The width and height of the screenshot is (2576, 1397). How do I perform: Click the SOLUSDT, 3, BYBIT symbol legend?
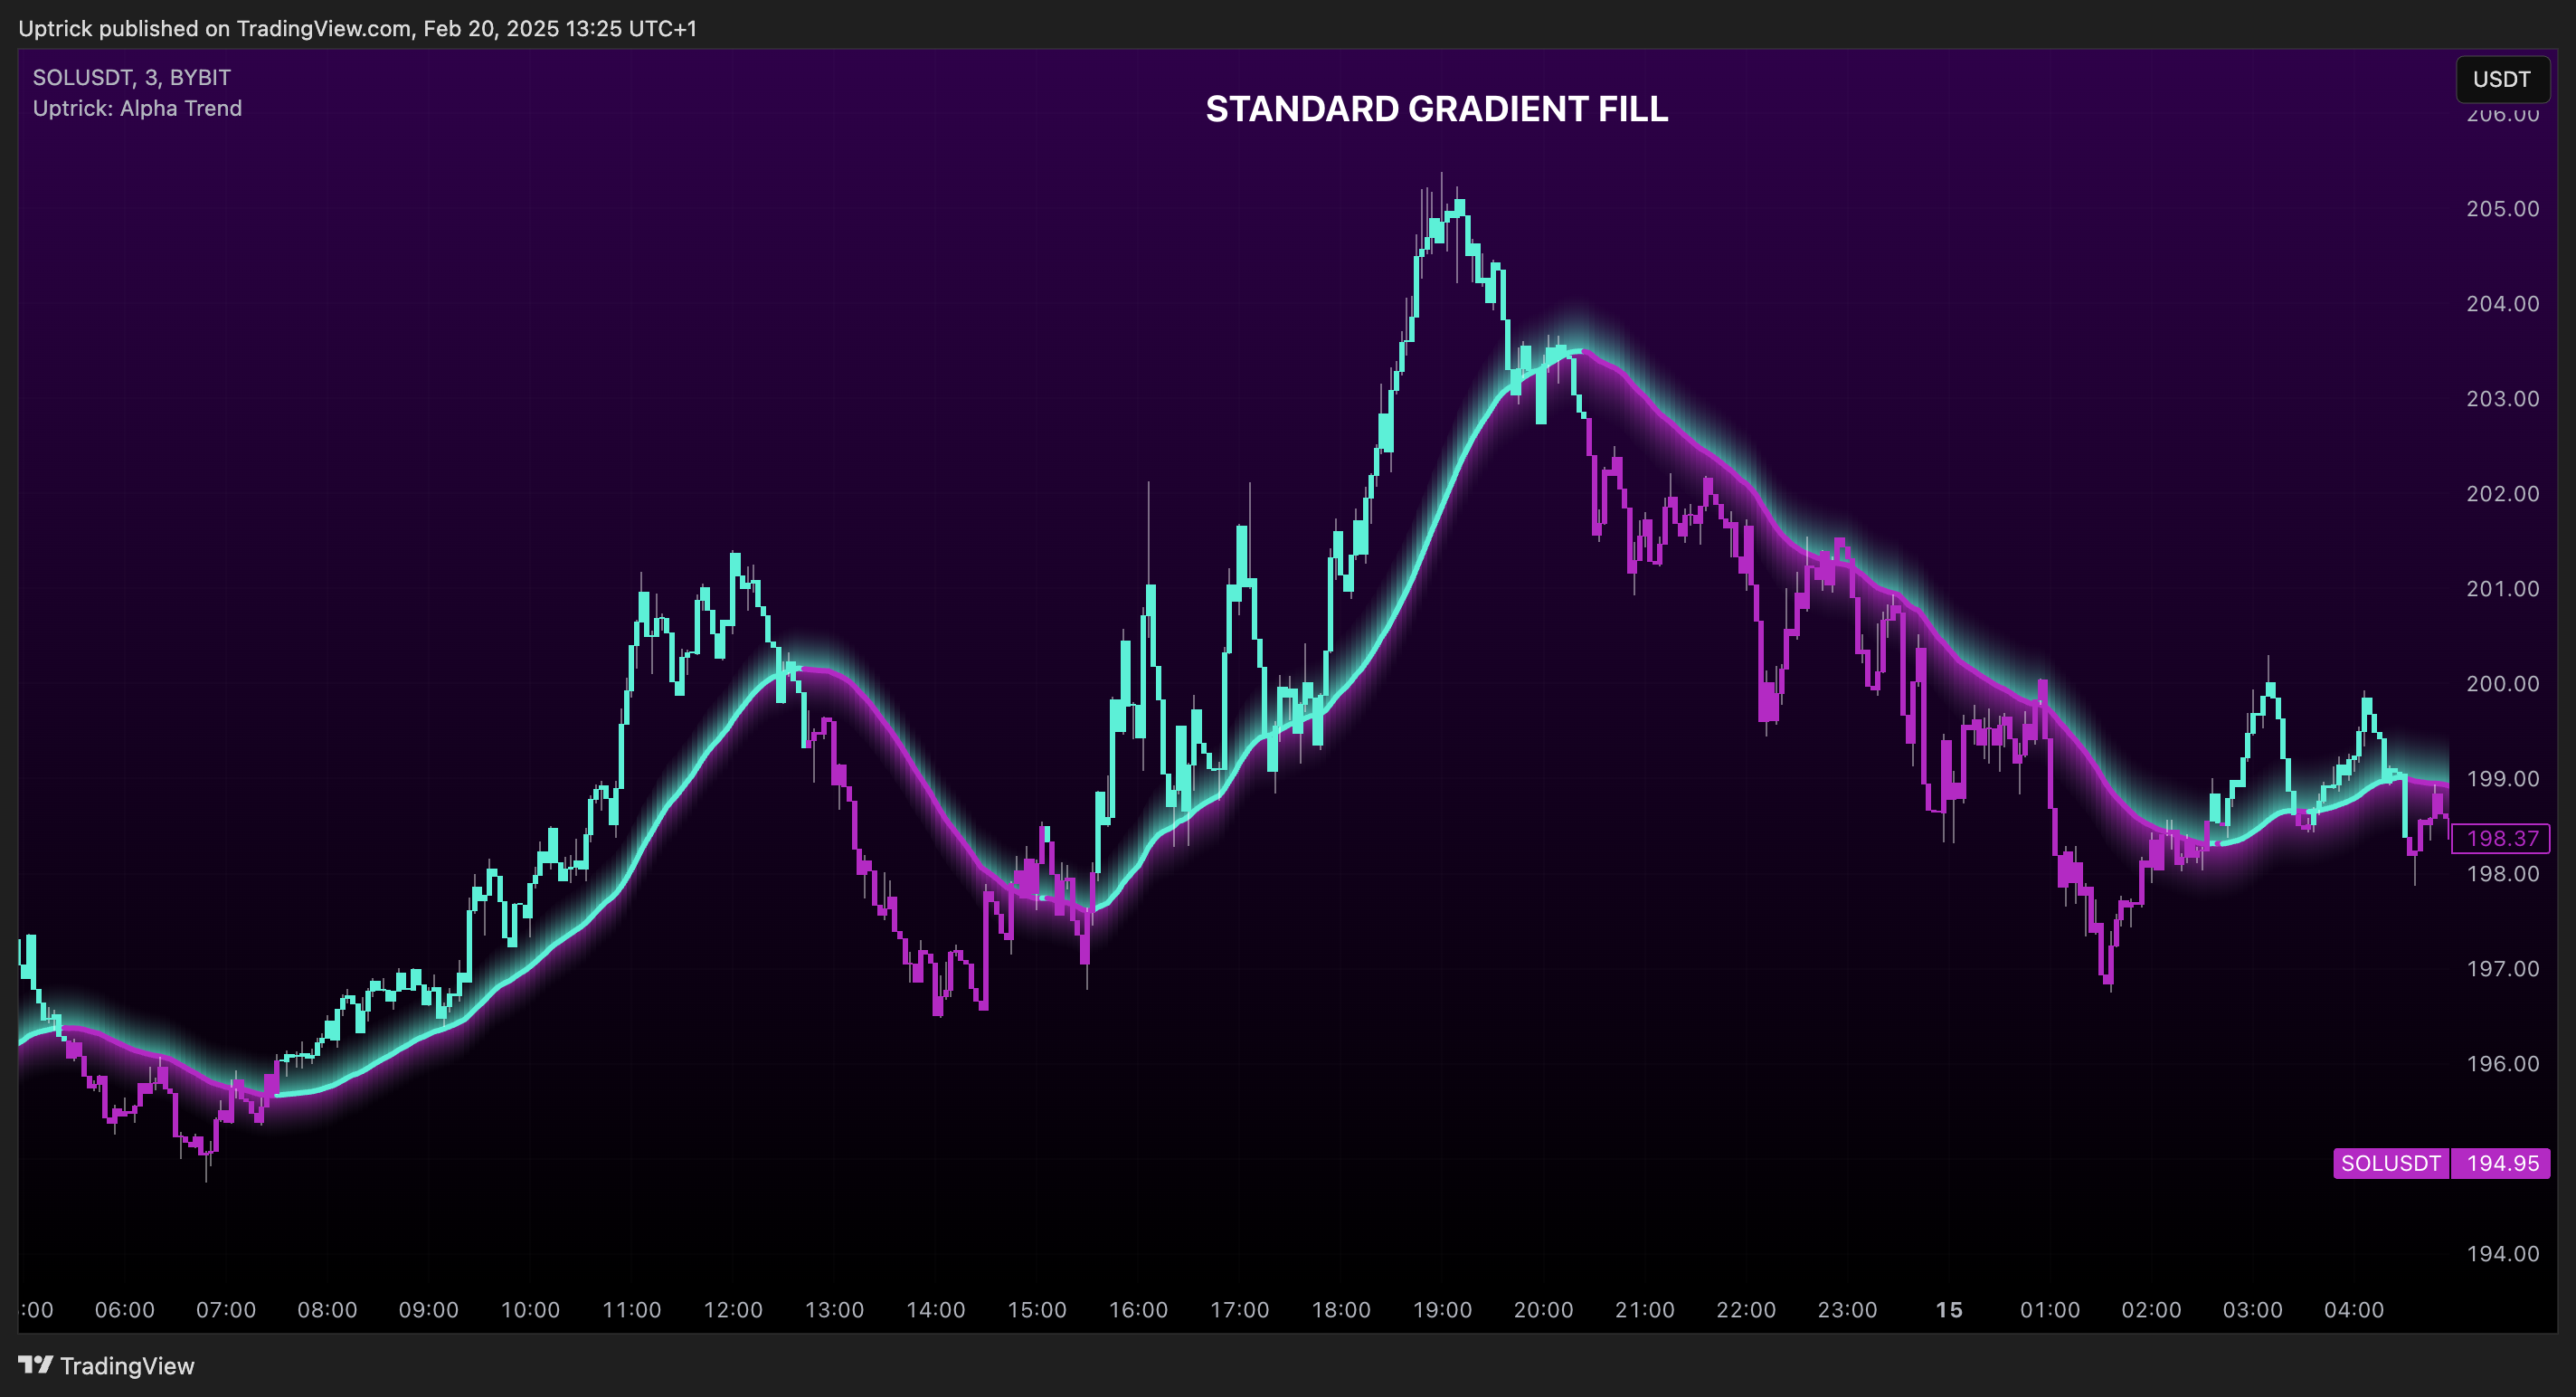pyautogui.click(x=132, y=77)
